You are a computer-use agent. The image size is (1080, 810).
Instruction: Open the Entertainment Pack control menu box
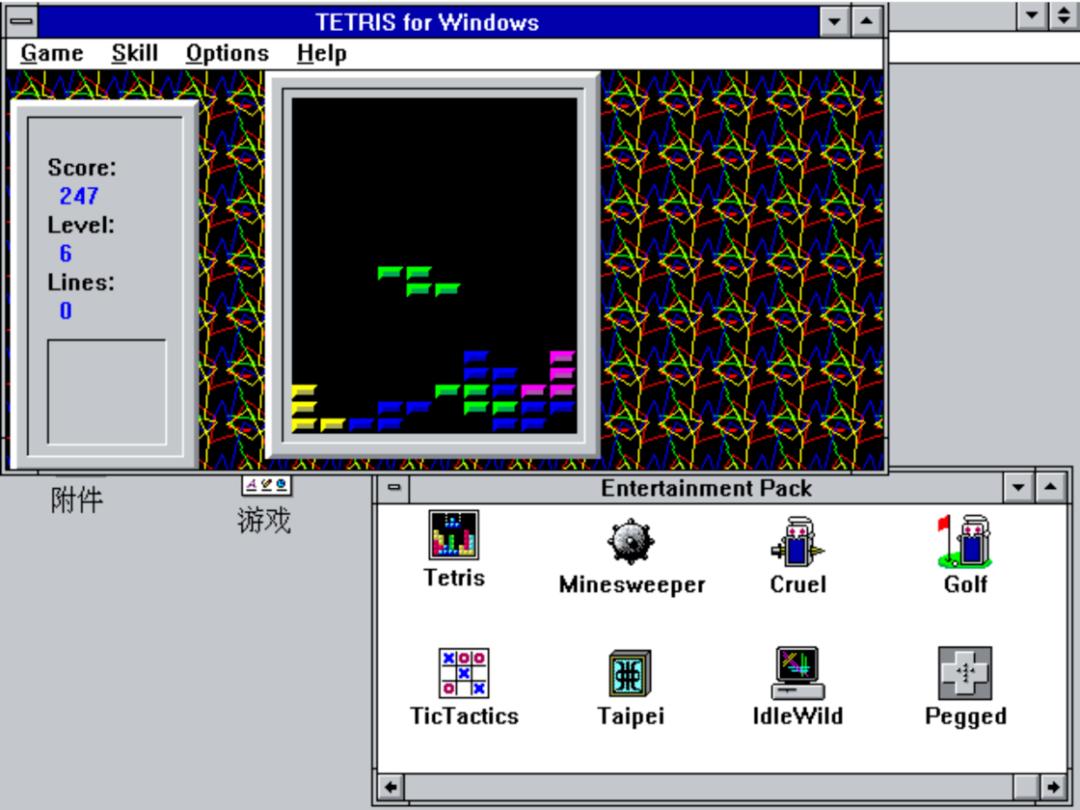pos(393,488)
